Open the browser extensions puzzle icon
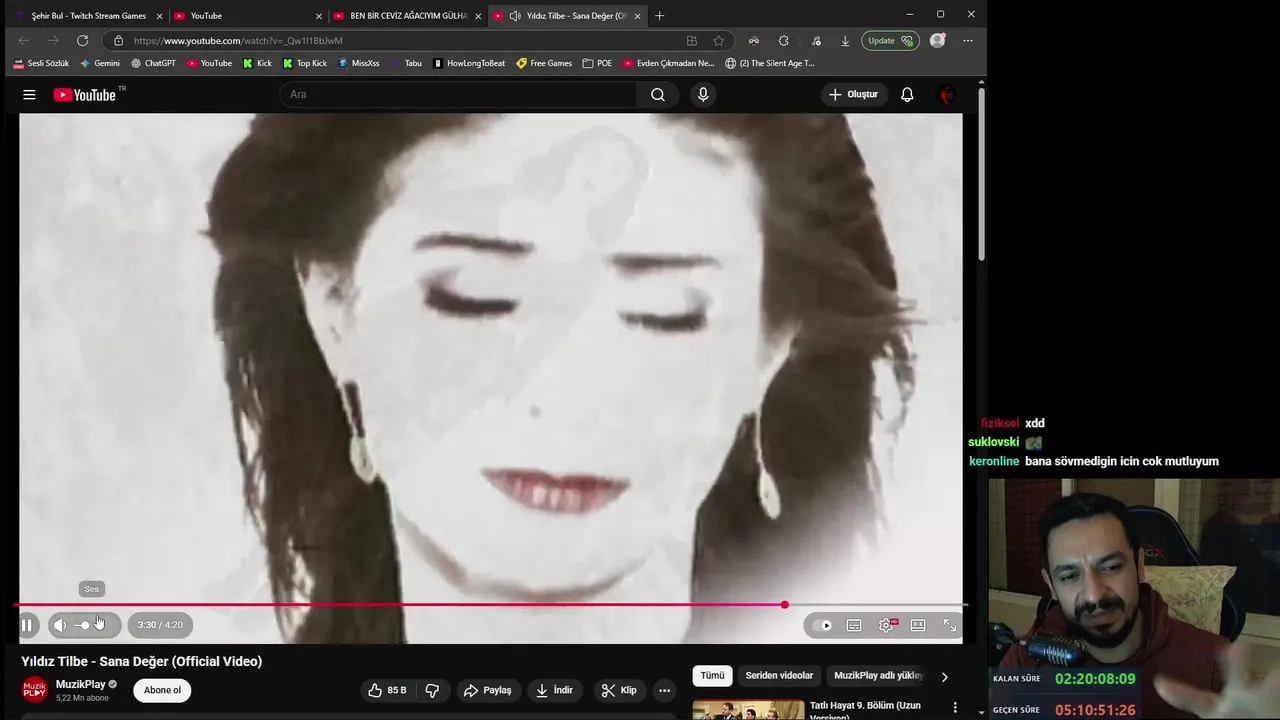Screen dimensions: 1280x720 pyautogui.click(x=784, y=41)
